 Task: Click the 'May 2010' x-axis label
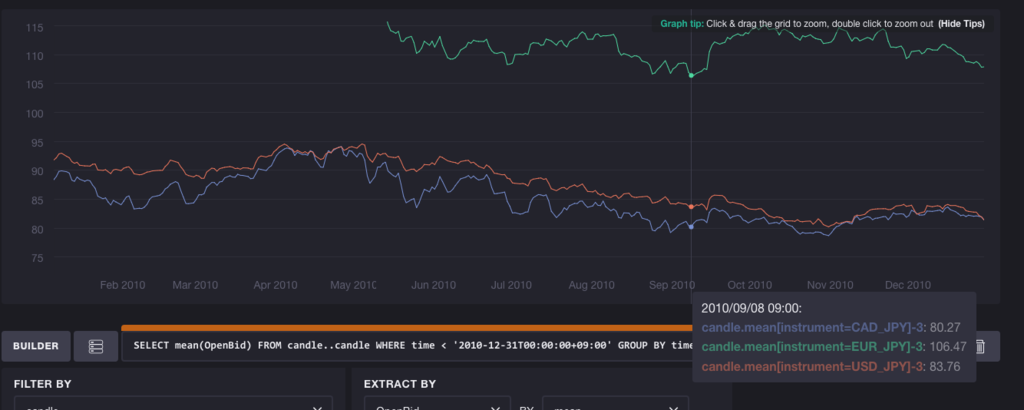[353, 285]
